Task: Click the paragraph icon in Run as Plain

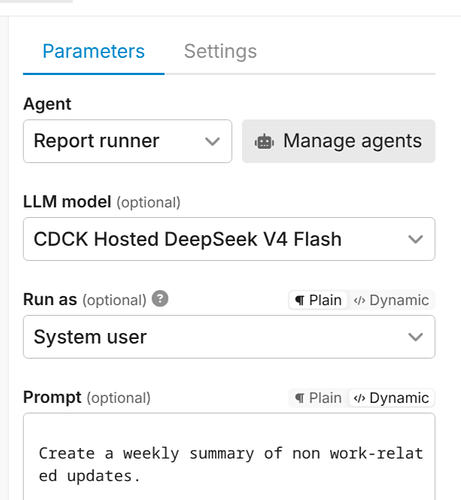Action: 300,301
